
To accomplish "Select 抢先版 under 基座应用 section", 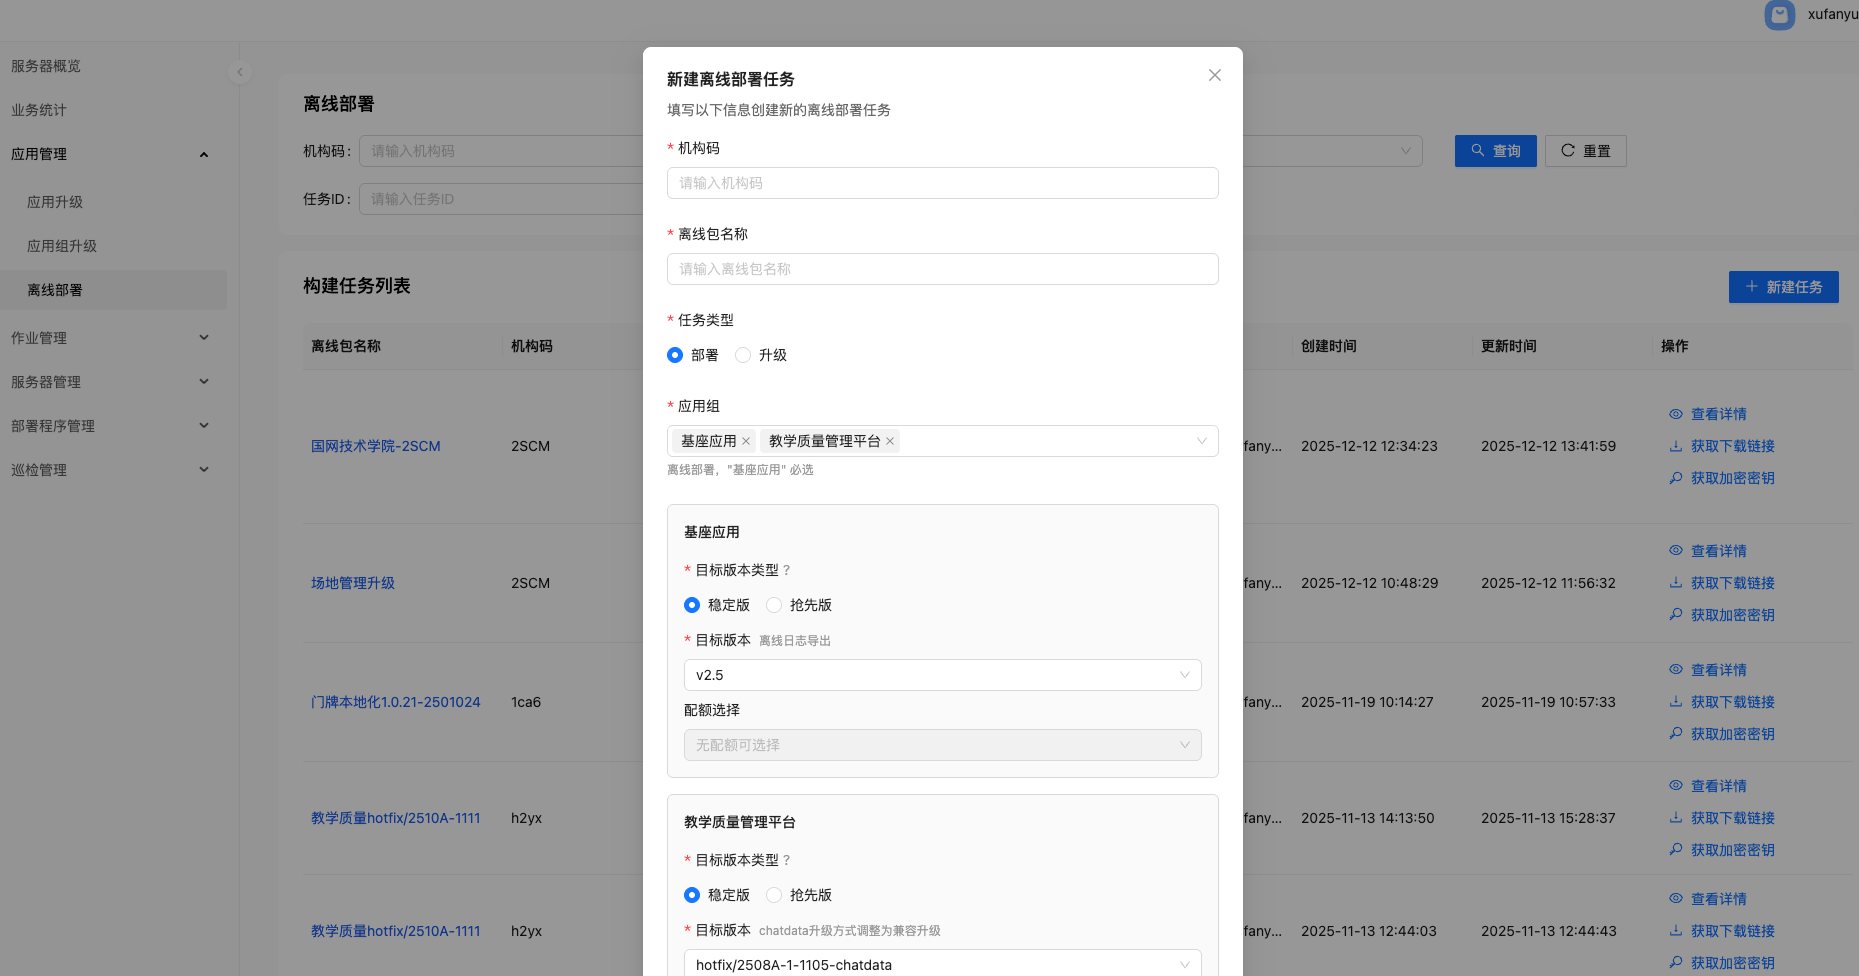I will [774, 605].
